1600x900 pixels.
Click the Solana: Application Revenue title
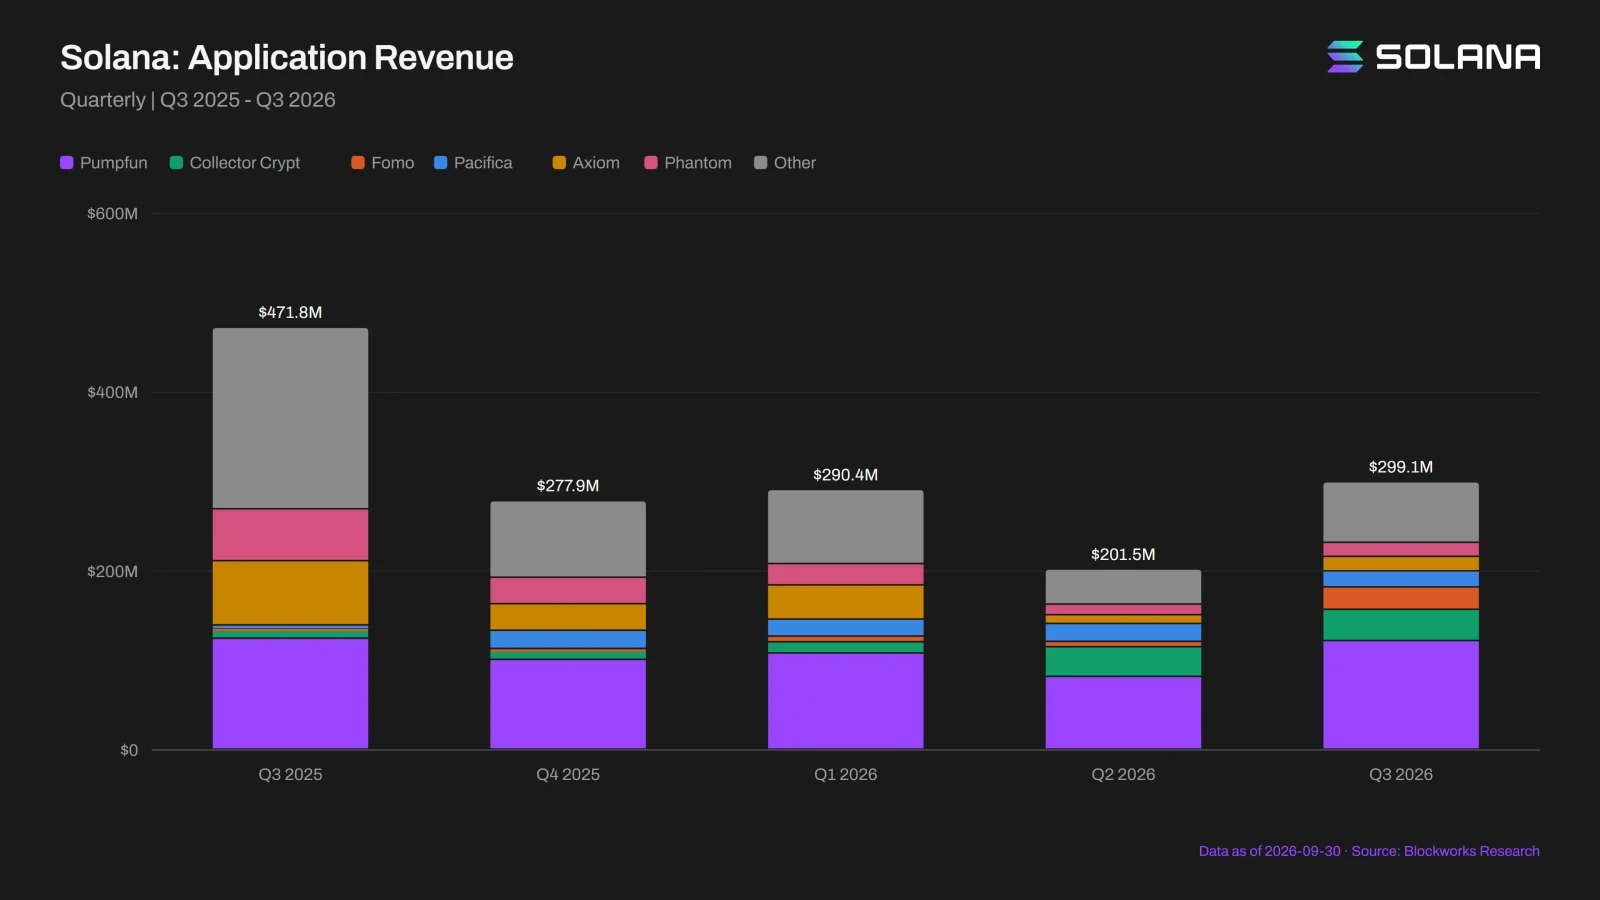pyautogui.click(x=287, y=58)
